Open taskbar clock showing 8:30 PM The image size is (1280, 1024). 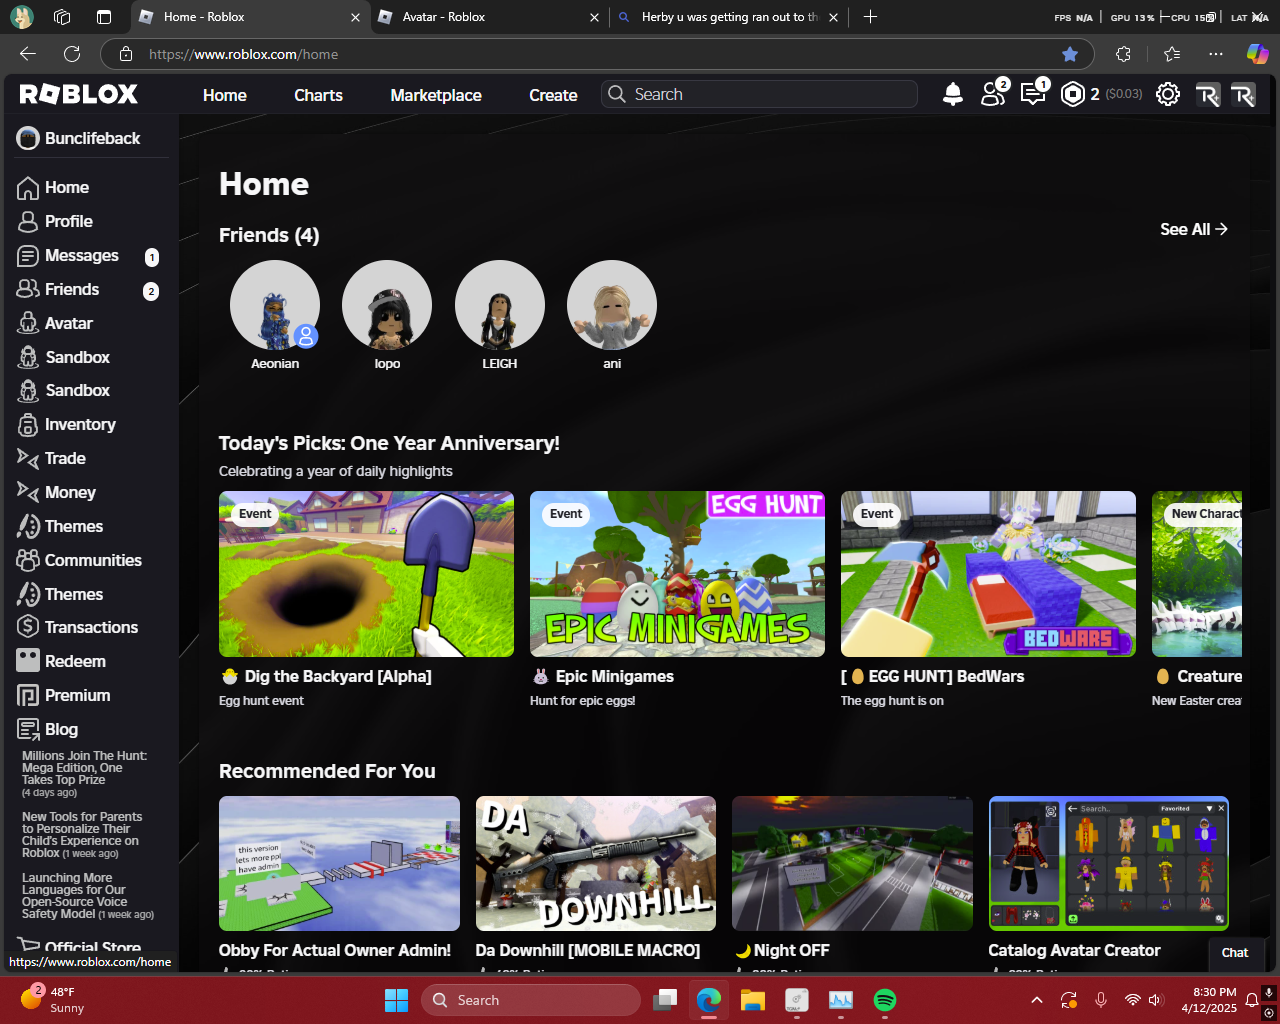pyautogui.click(x=1209, y=1000)
